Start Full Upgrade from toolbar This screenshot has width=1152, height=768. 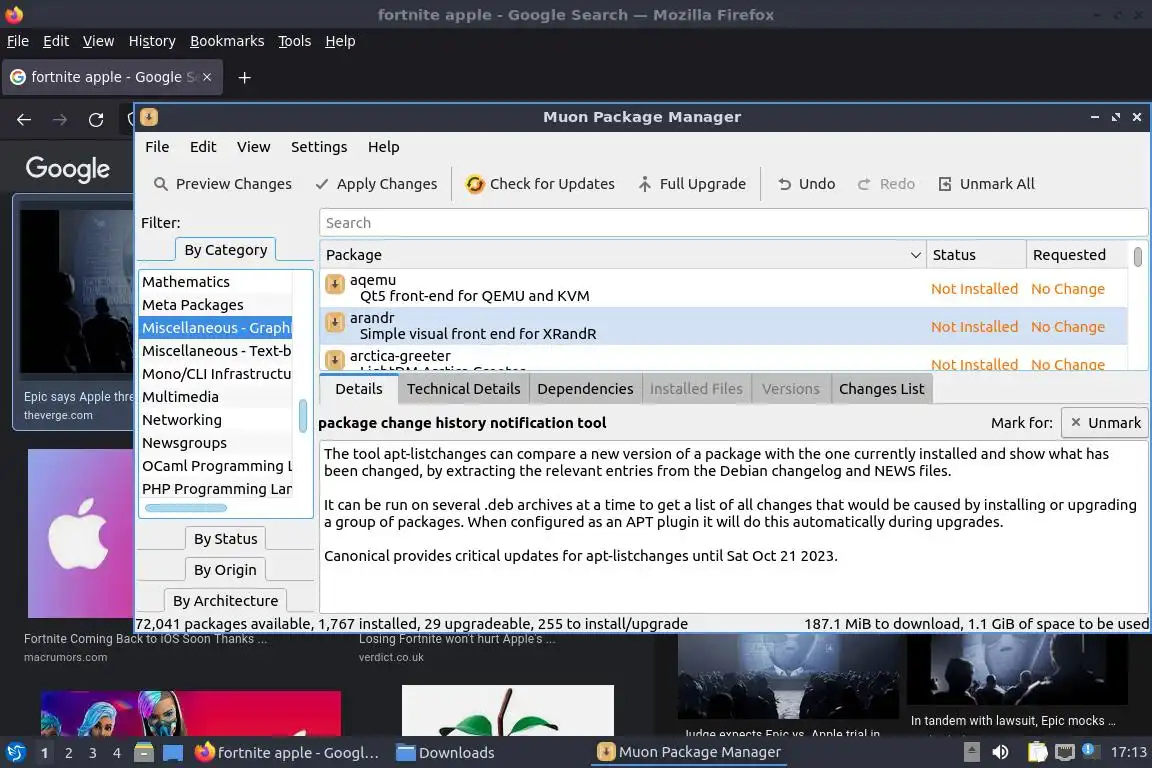click(x=691, y=184)
